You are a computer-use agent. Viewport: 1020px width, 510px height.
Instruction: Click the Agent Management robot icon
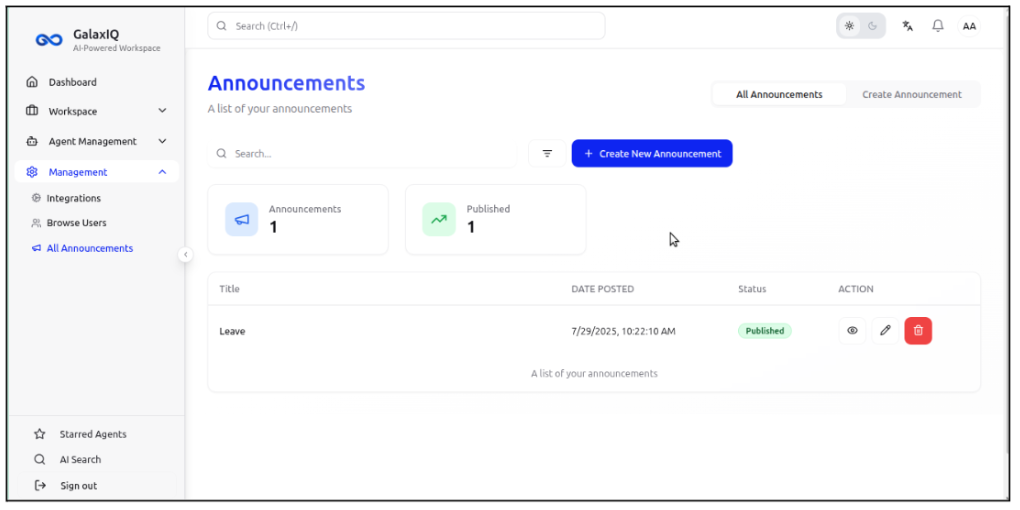tap(32, 141)
